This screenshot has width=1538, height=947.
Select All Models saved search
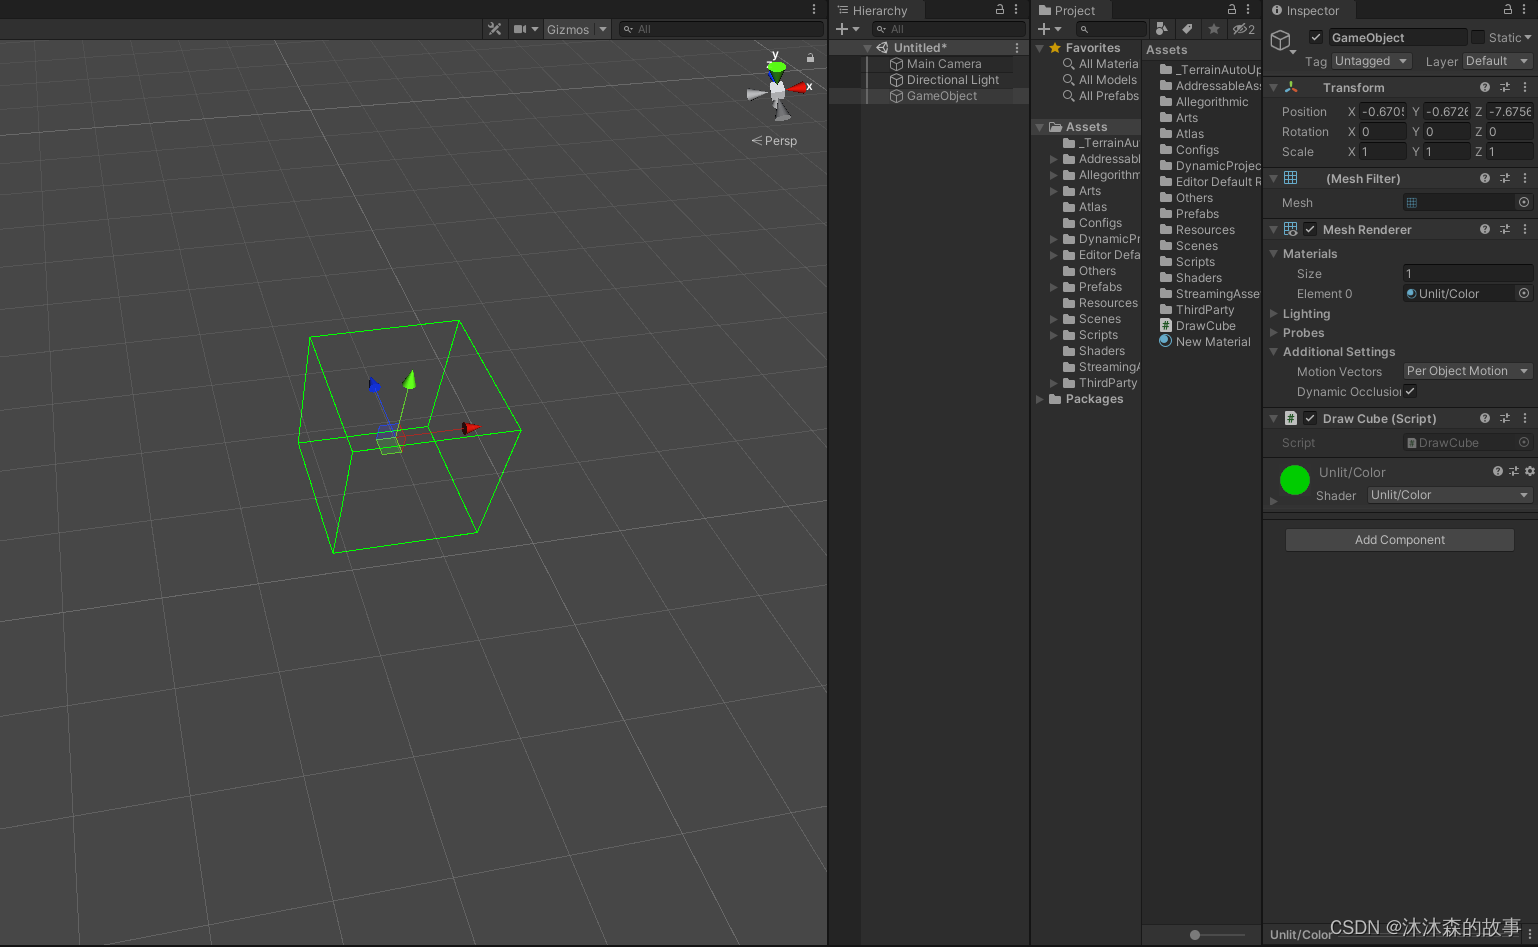pyautogui.click(x=1100, y=80)
